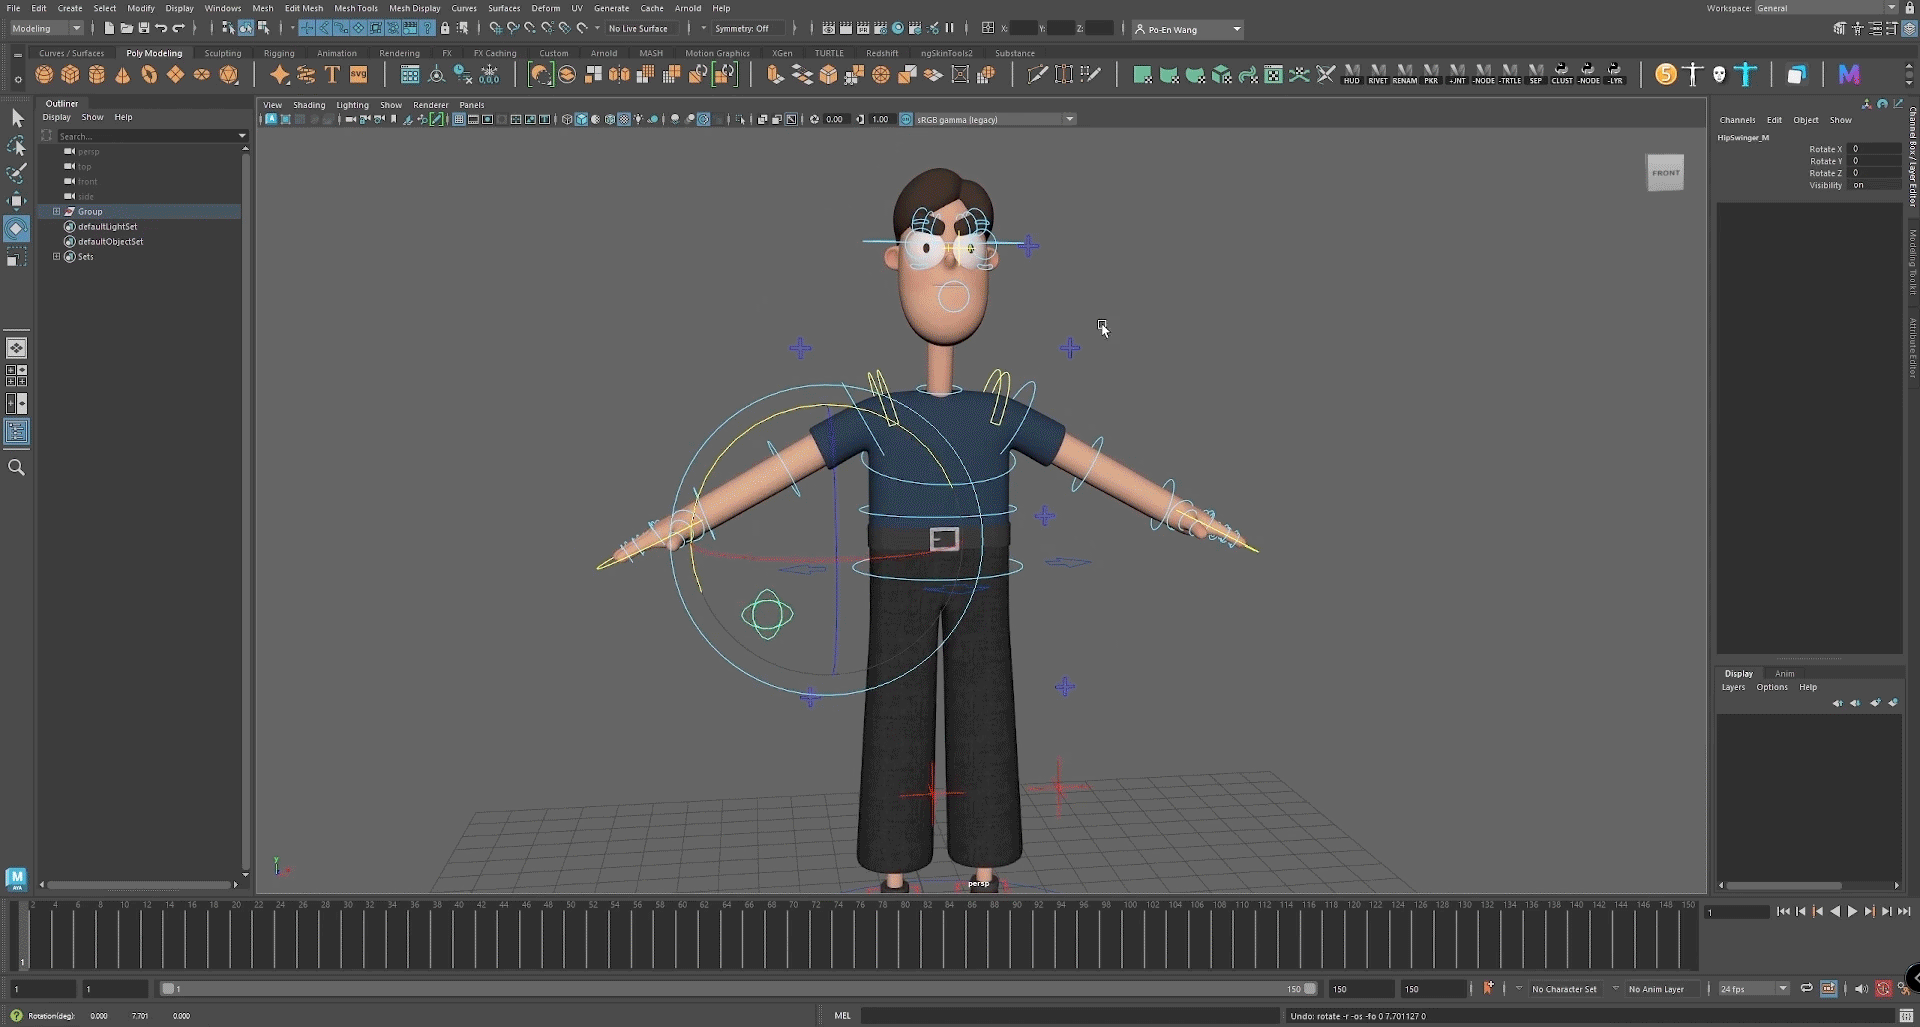The image size is (1920, 1027).
Task: Activate the Rotate tool in the toolbox
Action: click(16, 229)
